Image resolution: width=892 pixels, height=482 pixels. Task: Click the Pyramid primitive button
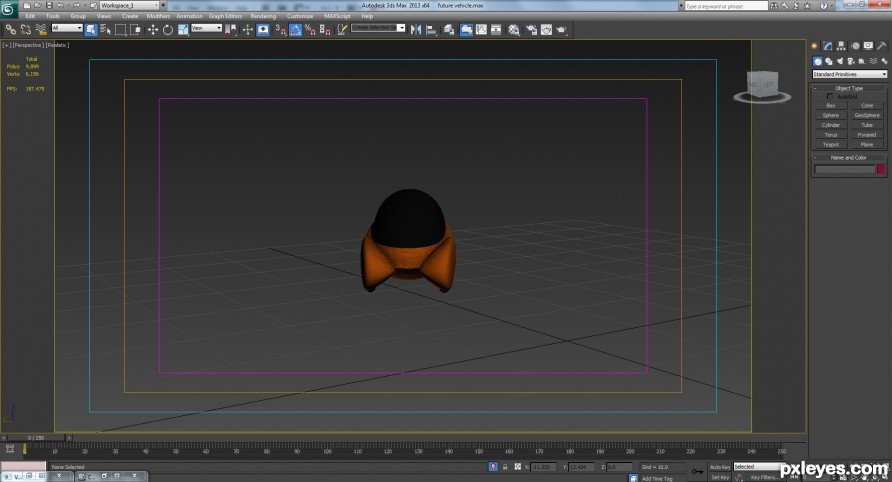pyautogui.click(x=867, y=135)
